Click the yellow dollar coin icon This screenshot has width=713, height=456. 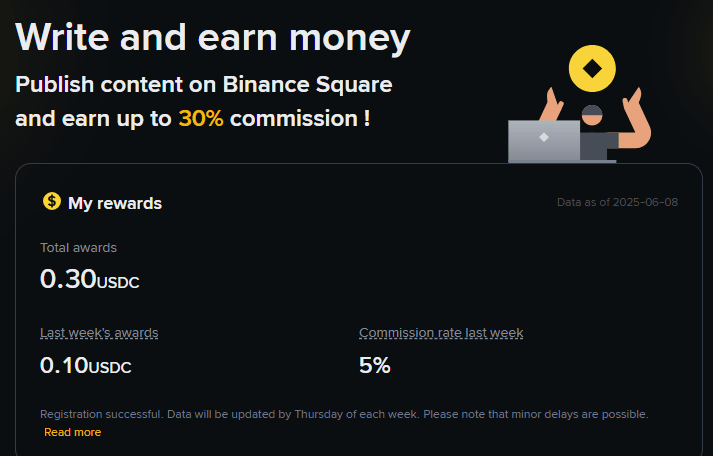pyautogui.click(x=52, y=202)
